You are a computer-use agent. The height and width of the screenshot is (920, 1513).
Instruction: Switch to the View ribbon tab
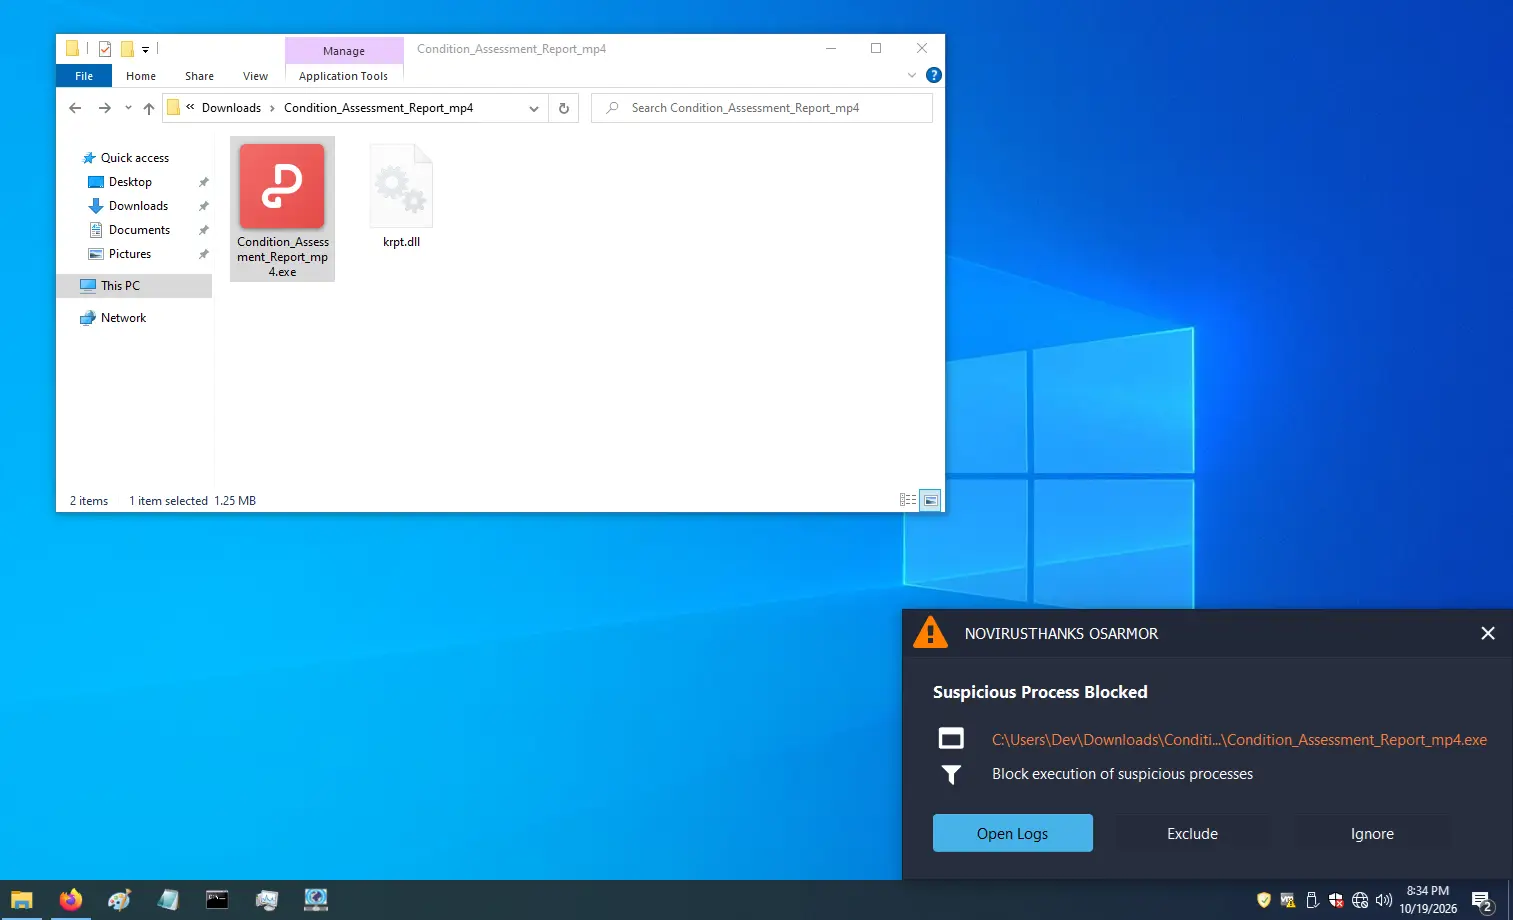[255, 76]
